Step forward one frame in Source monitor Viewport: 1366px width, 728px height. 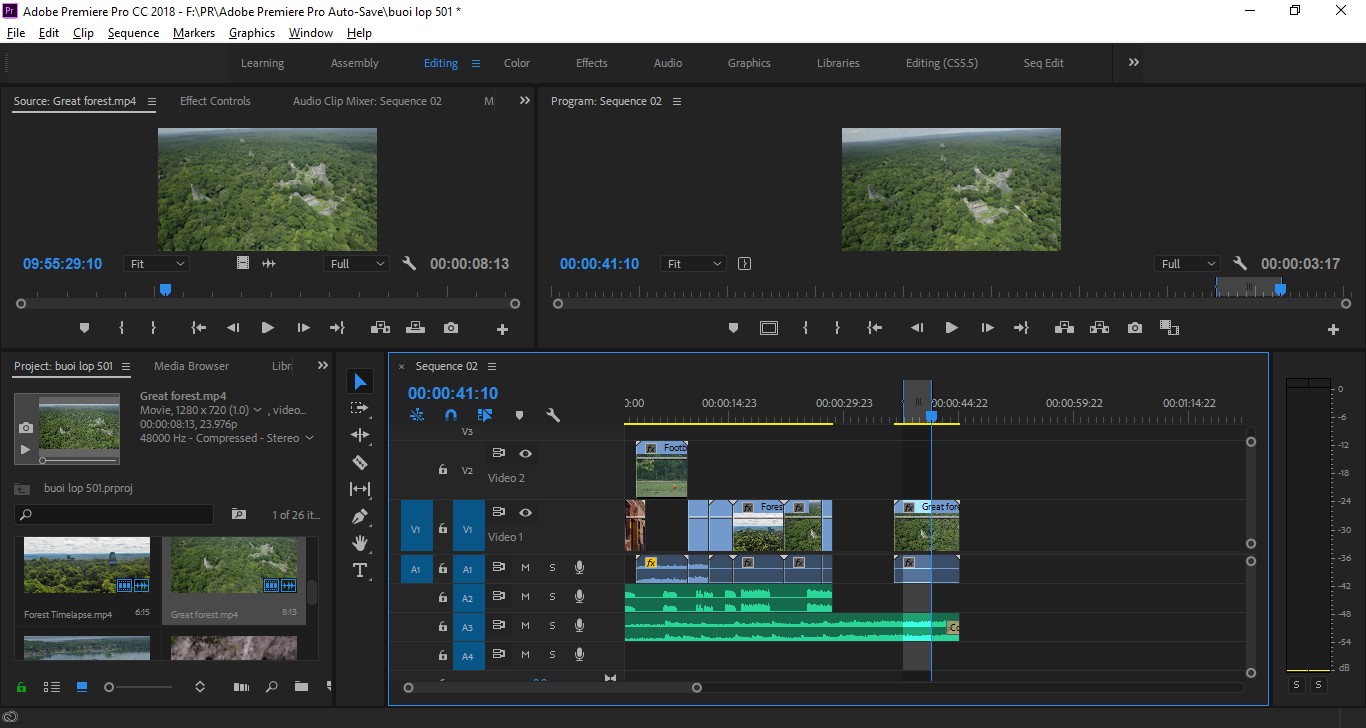[303, 328]
